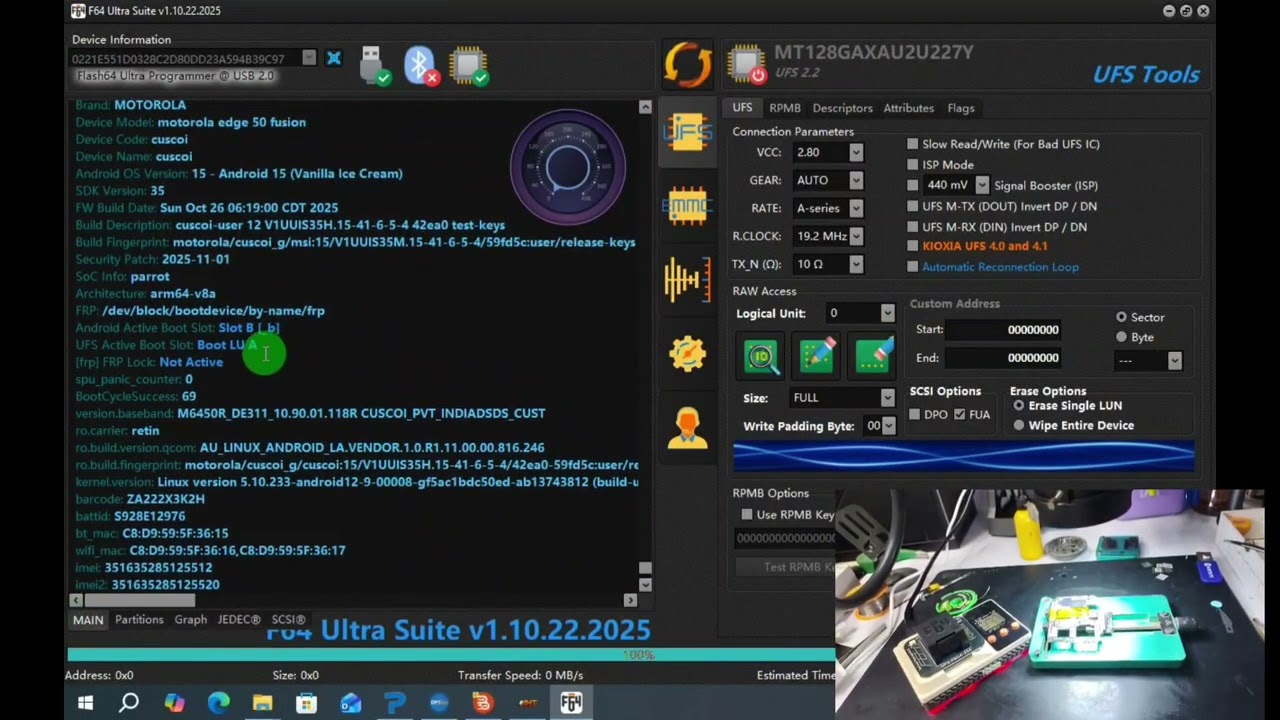
Task: Click the chip power icon beside MT128GAXAU2U227Y
Action: tap(746, 64)
